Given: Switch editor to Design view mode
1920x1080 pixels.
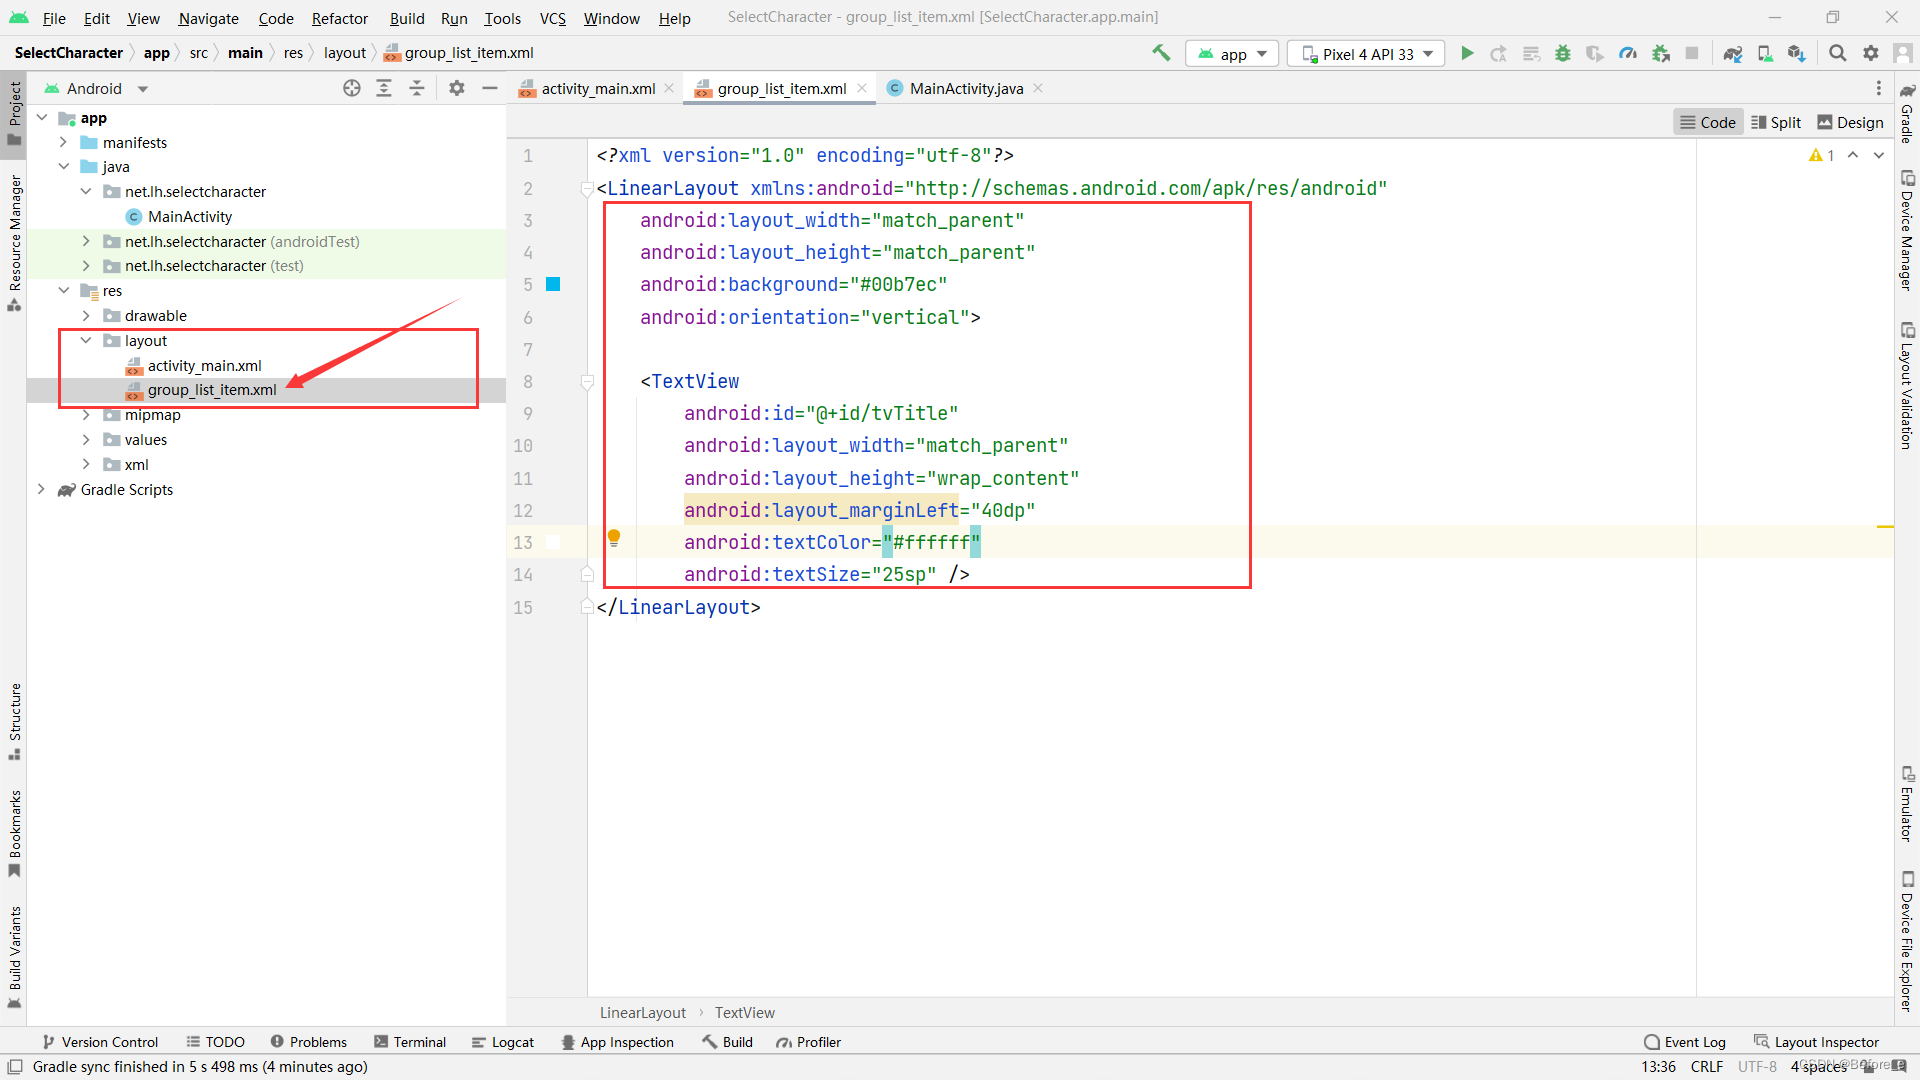Looking at the screenshot, I should coord(1849,122).
